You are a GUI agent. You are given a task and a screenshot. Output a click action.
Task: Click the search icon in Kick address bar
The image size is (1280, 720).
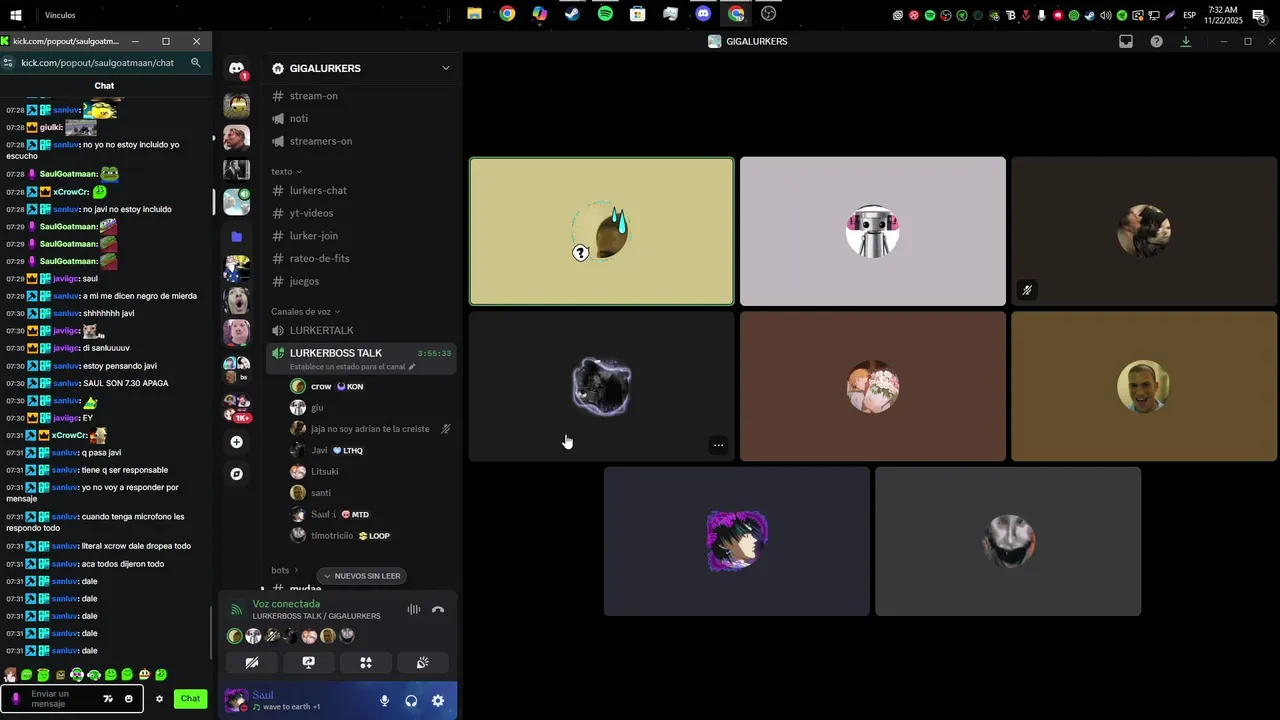pyautogui.click(x=195, y=62)
